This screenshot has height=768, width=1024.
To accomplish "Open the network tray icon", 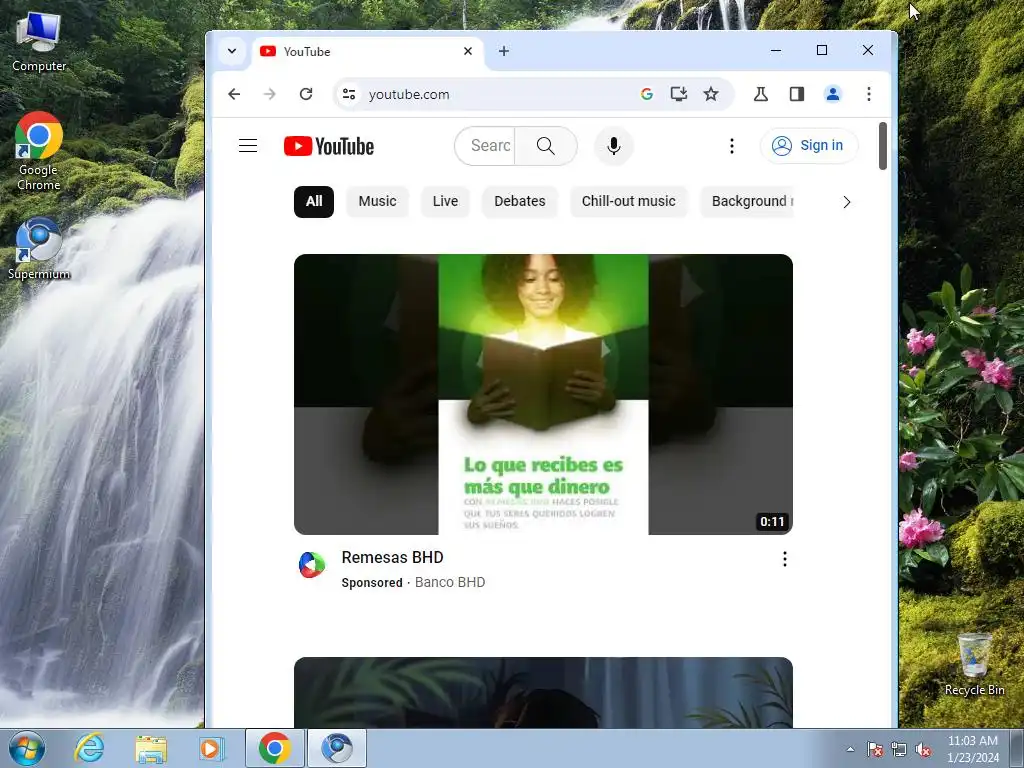I will [x=899, y=749].
